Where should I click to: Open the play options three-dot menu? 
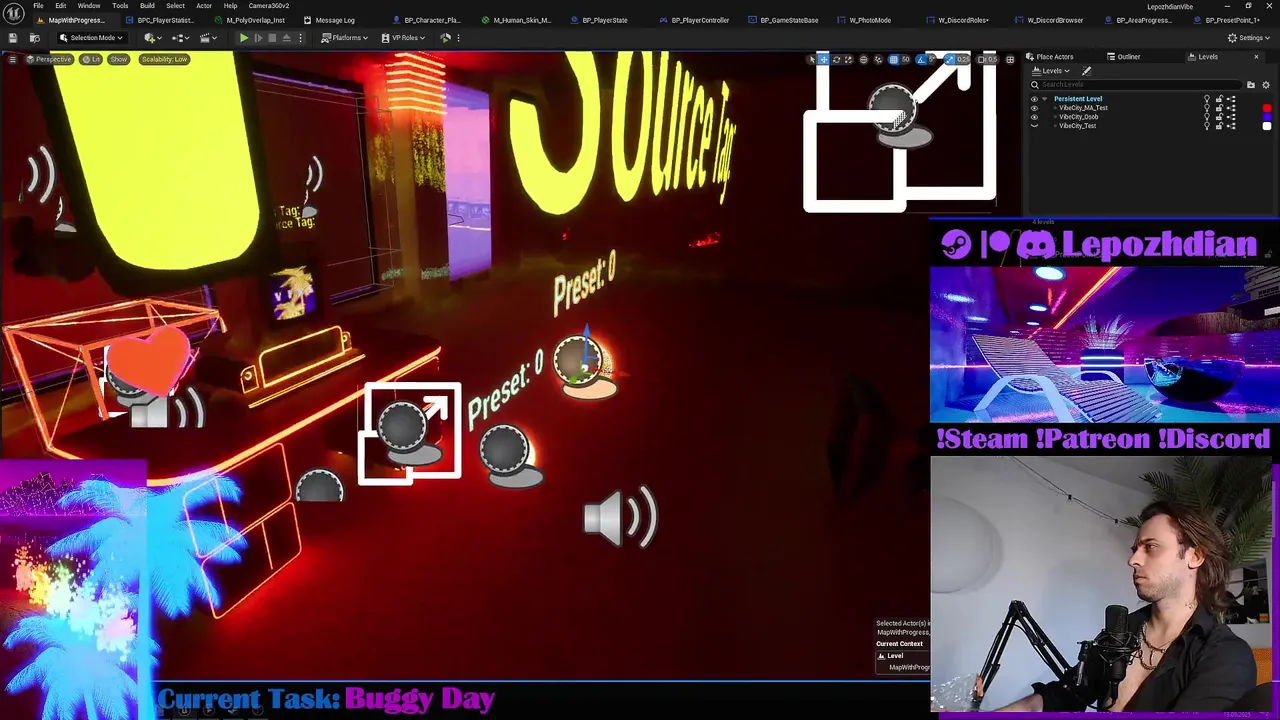300,38
